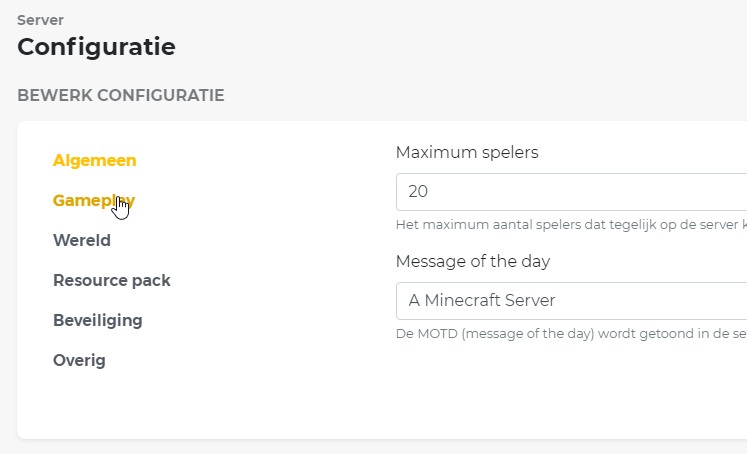
Task: Open the Algemeen settings tab
Action: [95, 160]
